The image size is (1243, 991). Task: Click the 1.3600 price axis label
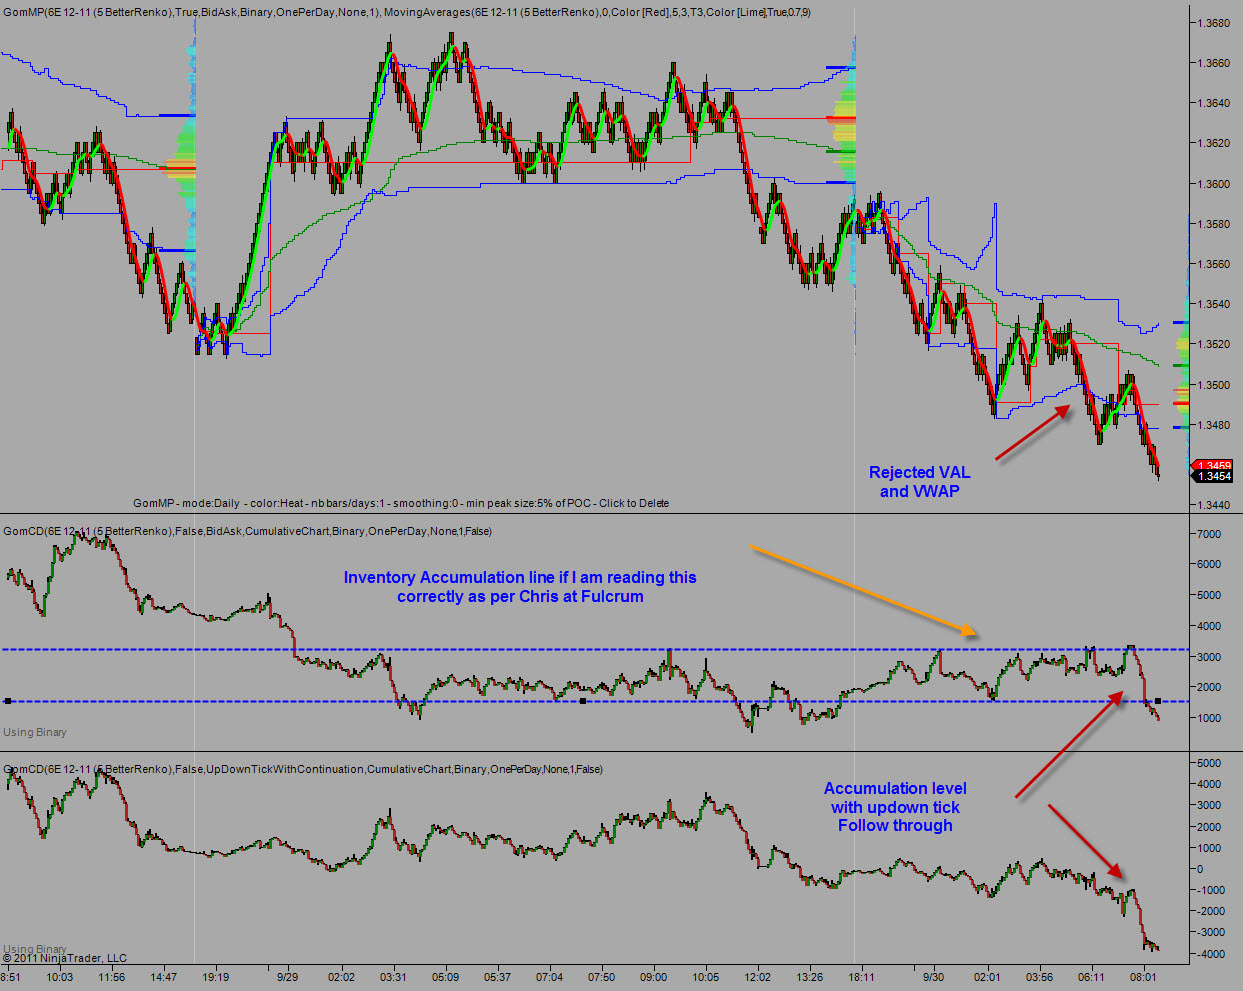click(1213, 184)
